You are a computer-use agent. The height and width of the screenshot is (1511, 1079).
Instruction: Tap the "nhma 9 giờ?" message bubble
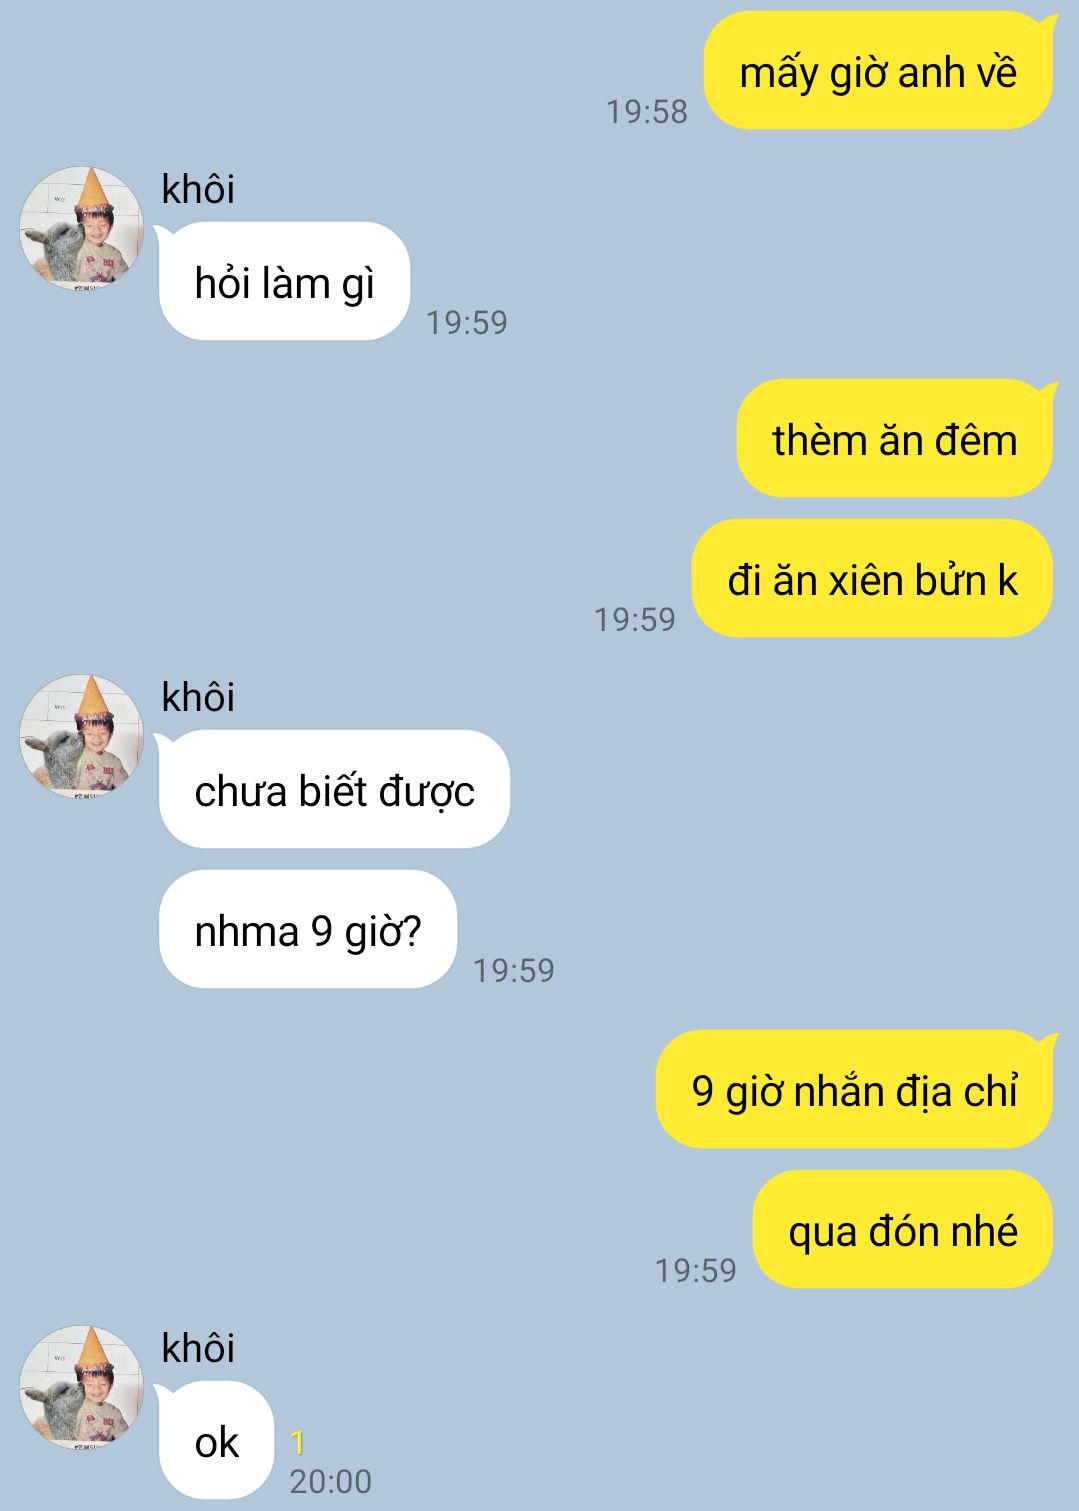[x=308, y=929]
